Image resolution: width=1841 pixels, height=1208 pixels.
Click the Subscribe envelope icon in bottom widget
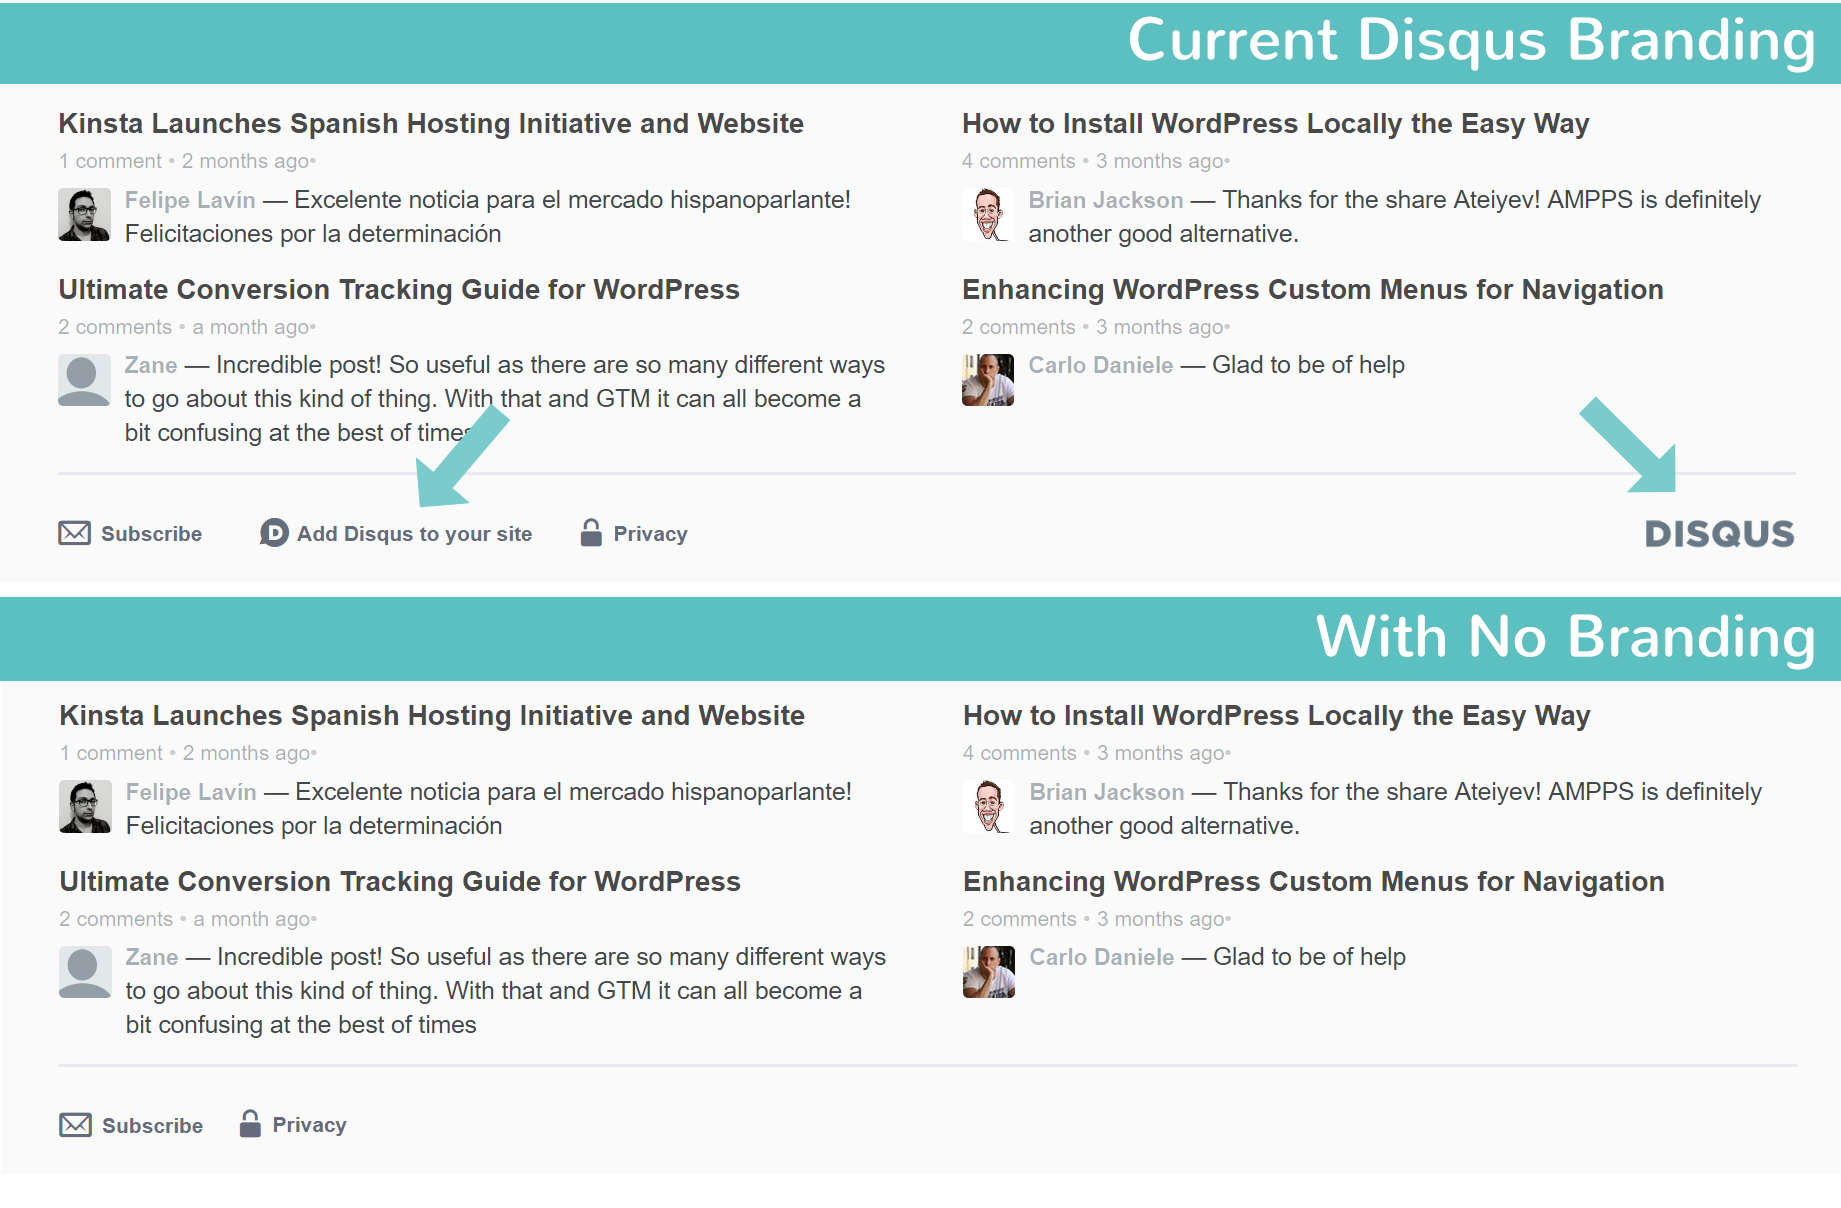coord(74,1124)
